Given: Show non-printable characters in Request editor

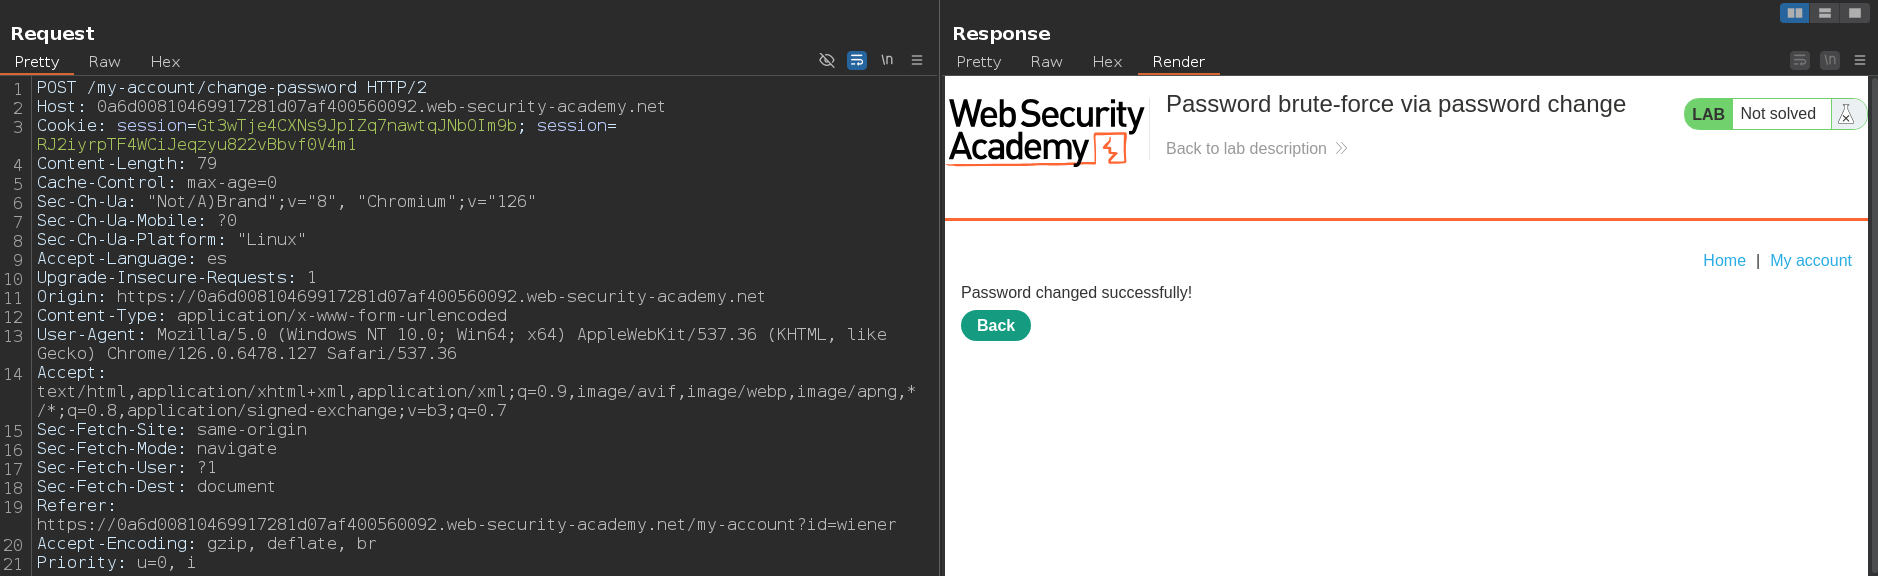Looking at the screenshot, I should (887, 60).
